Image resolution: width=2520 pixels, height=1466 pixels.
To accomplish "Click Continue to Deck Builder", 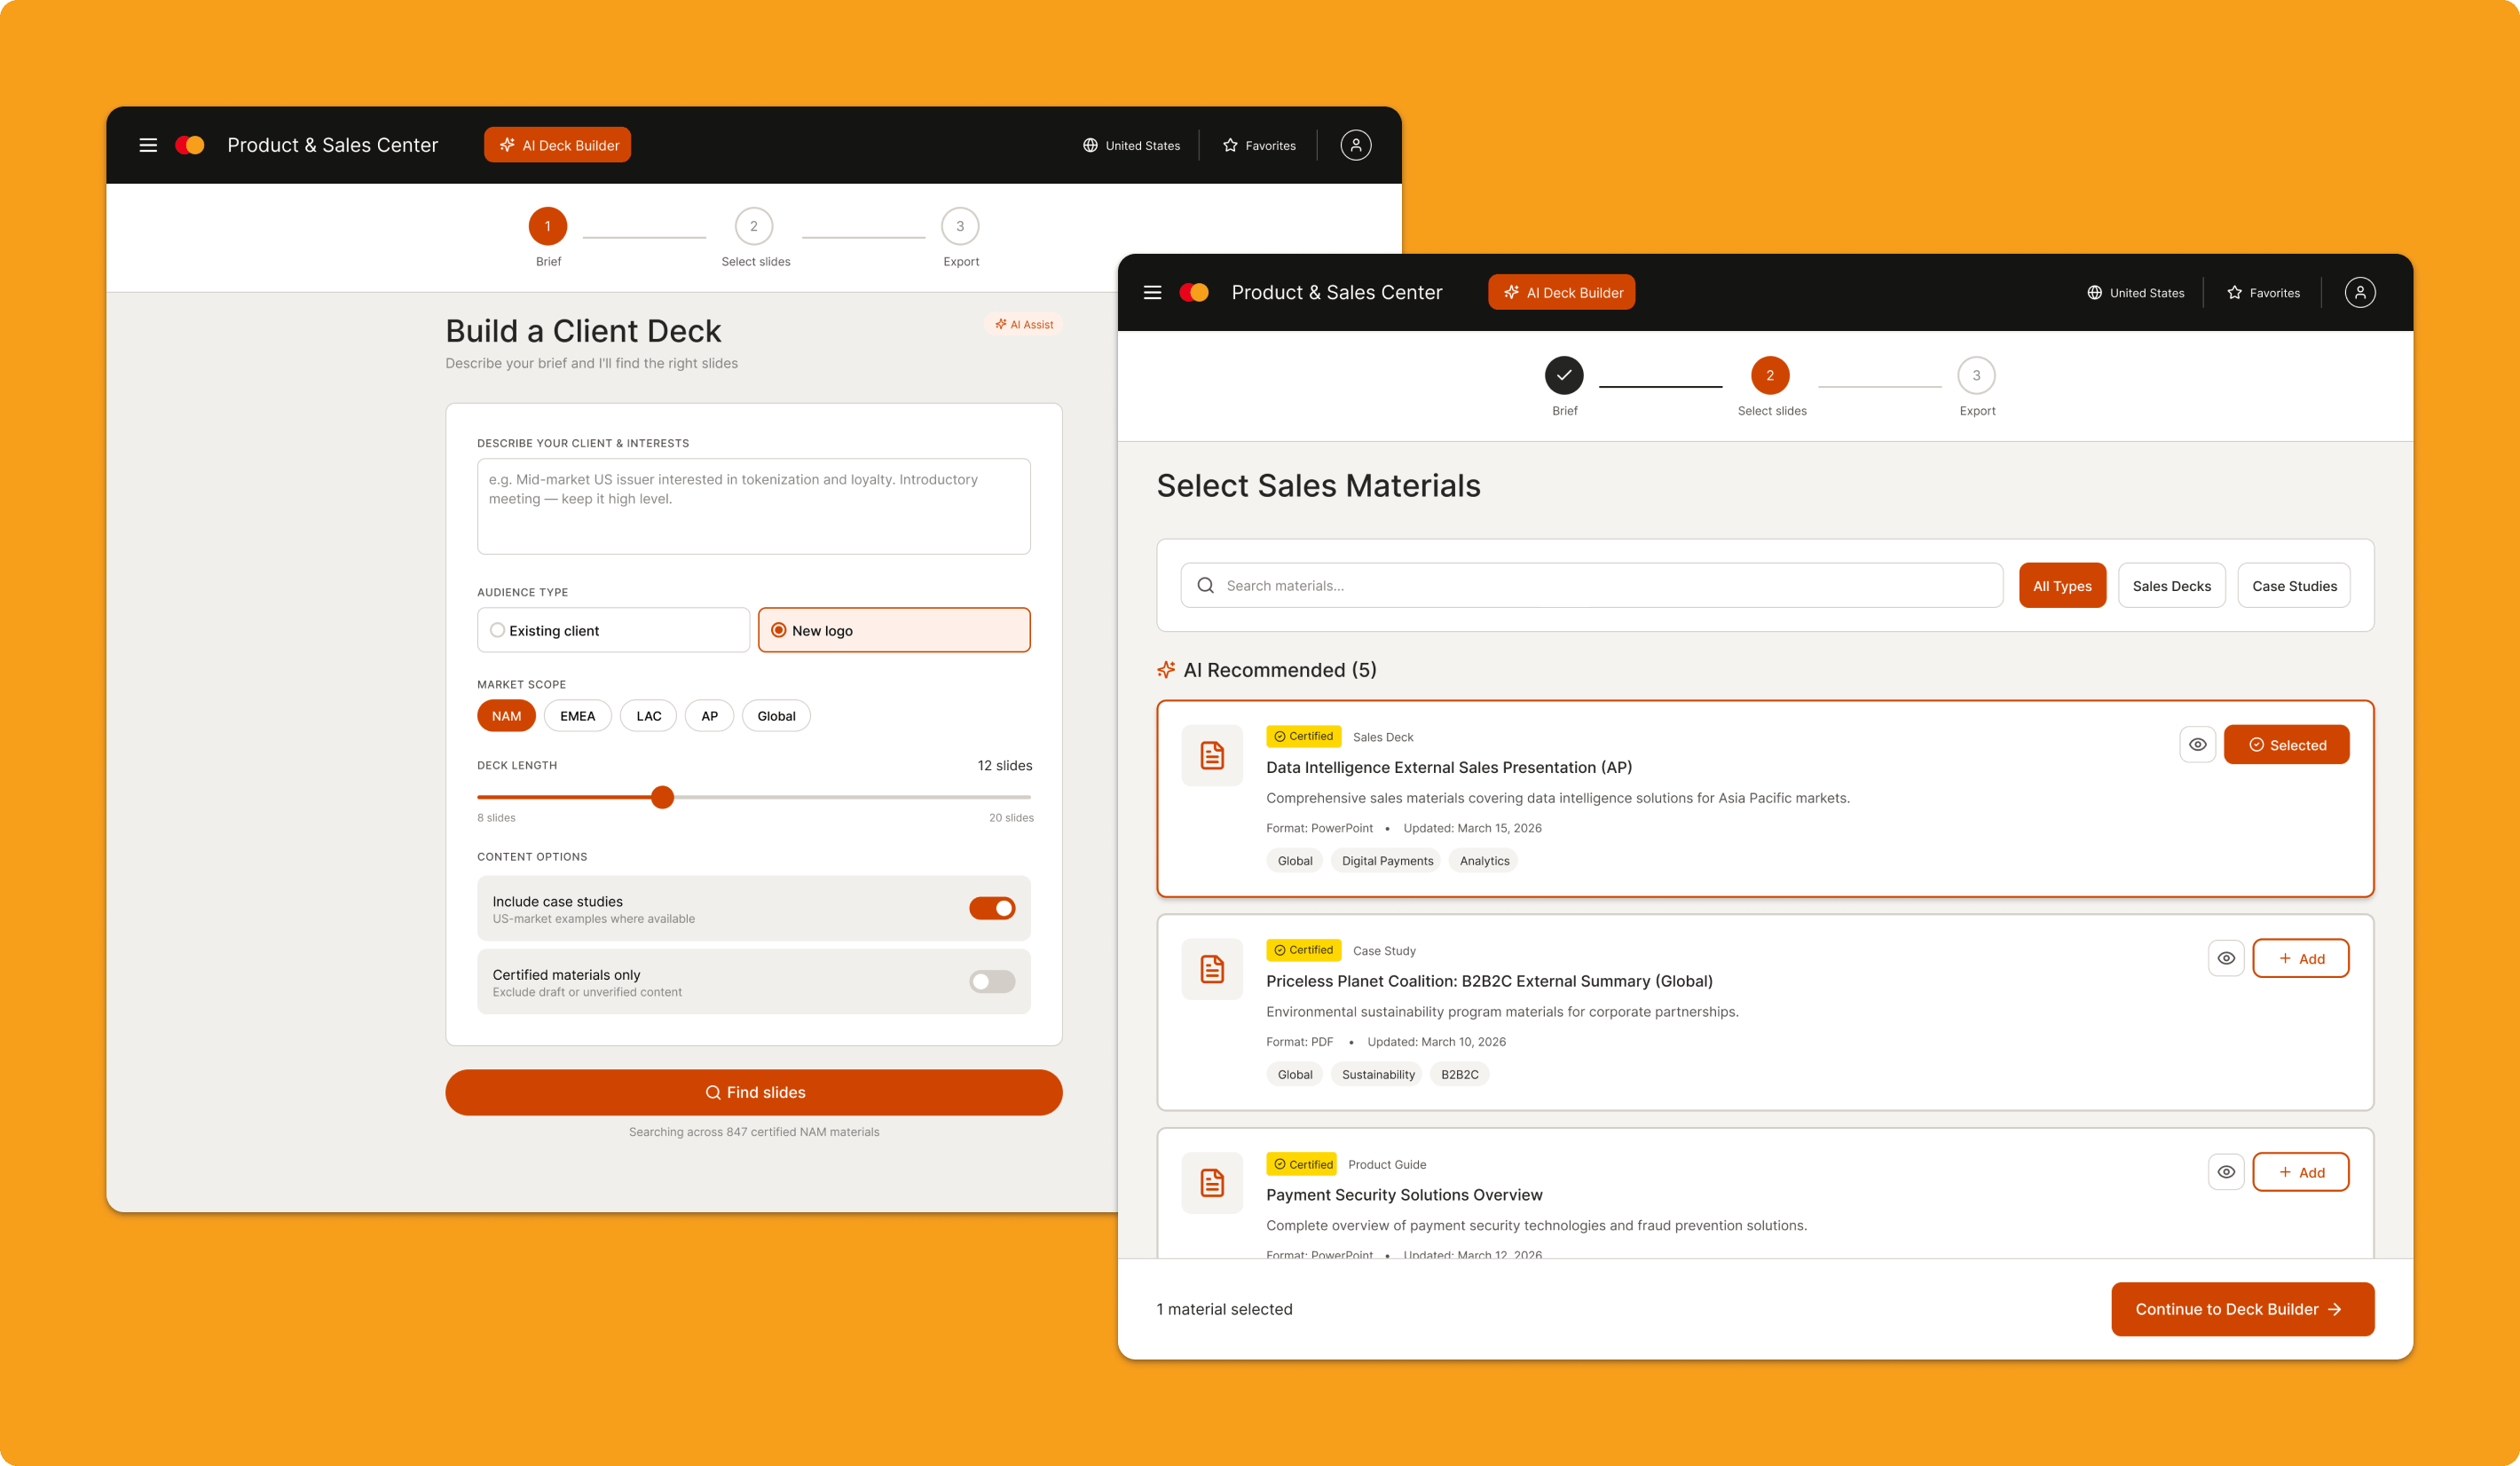I will [2241, 1309].
